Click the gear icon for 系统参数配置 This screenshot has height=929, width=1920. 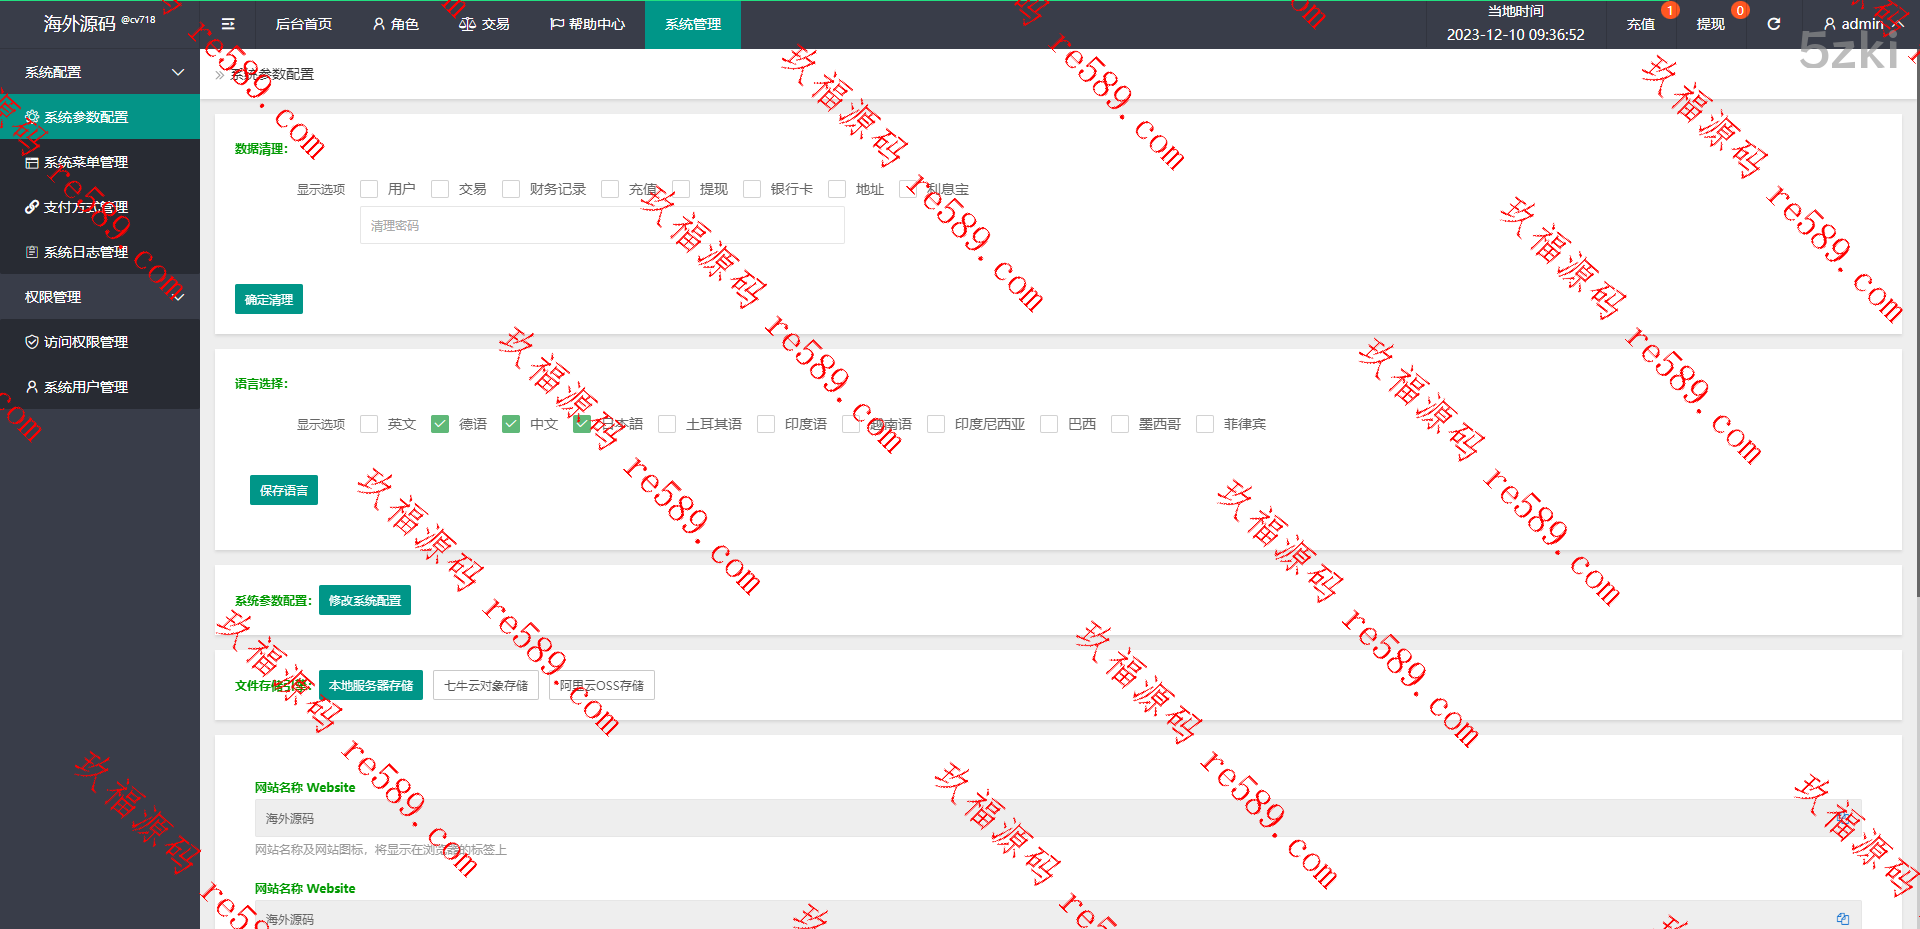(32, 117)
